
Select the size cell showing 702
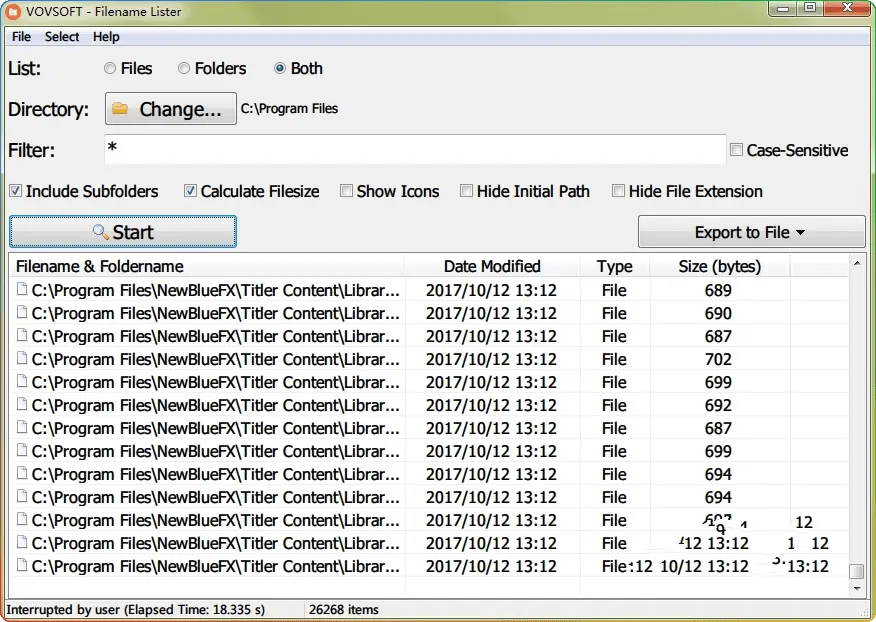pyautogui.click(x=718, y=359)
